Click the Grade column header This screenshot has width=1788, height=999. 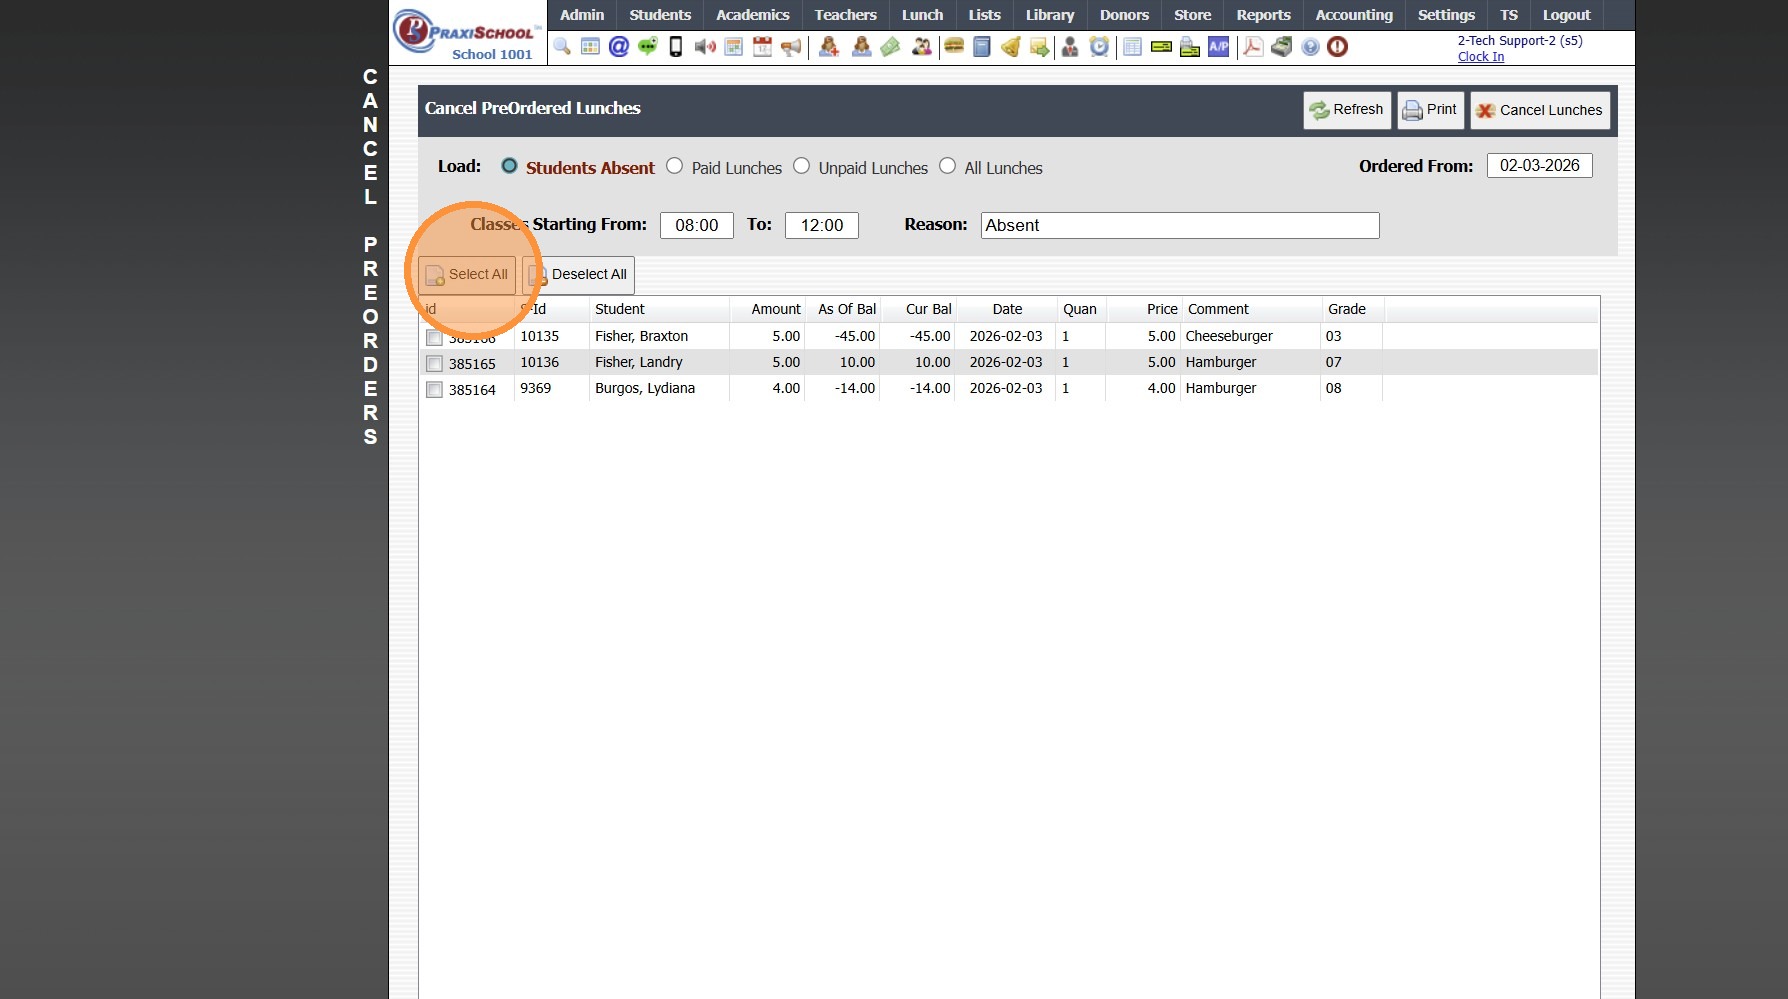[1347, 309]
